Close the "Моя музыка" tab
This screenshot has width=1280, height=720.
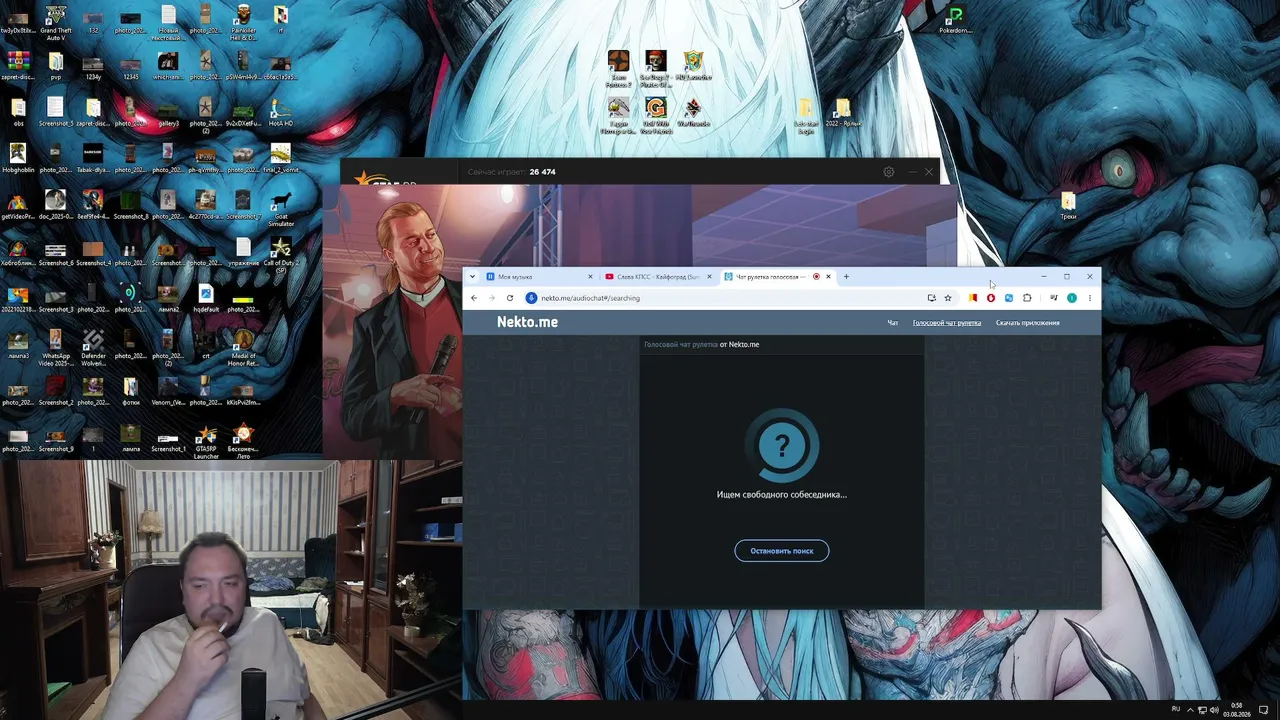[590, 277]
